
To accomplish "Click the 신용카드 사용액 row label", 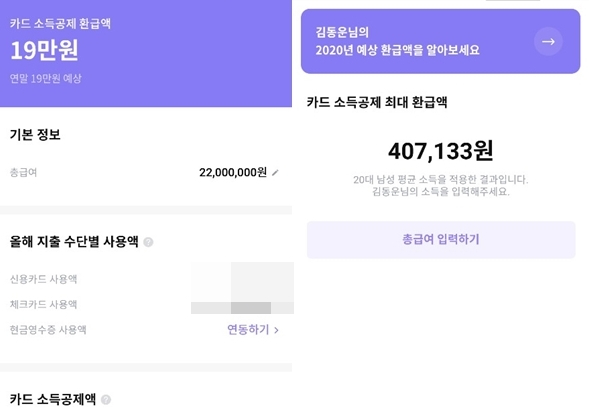I will click(44, 279).
